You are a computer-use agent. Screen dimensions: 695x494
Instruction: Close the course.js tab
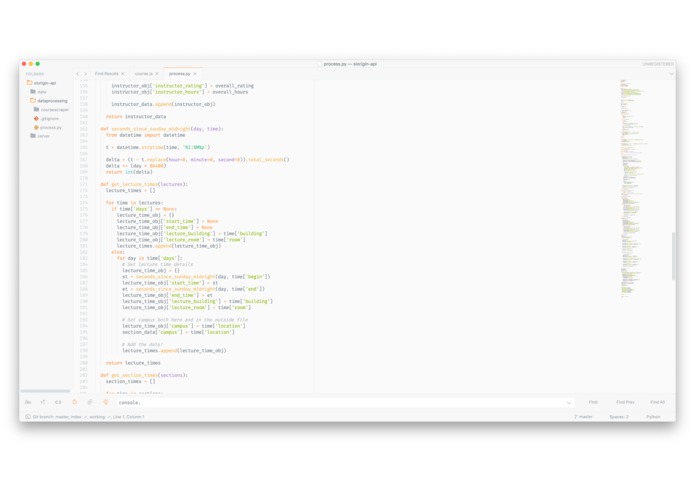(x=157, y=74)
